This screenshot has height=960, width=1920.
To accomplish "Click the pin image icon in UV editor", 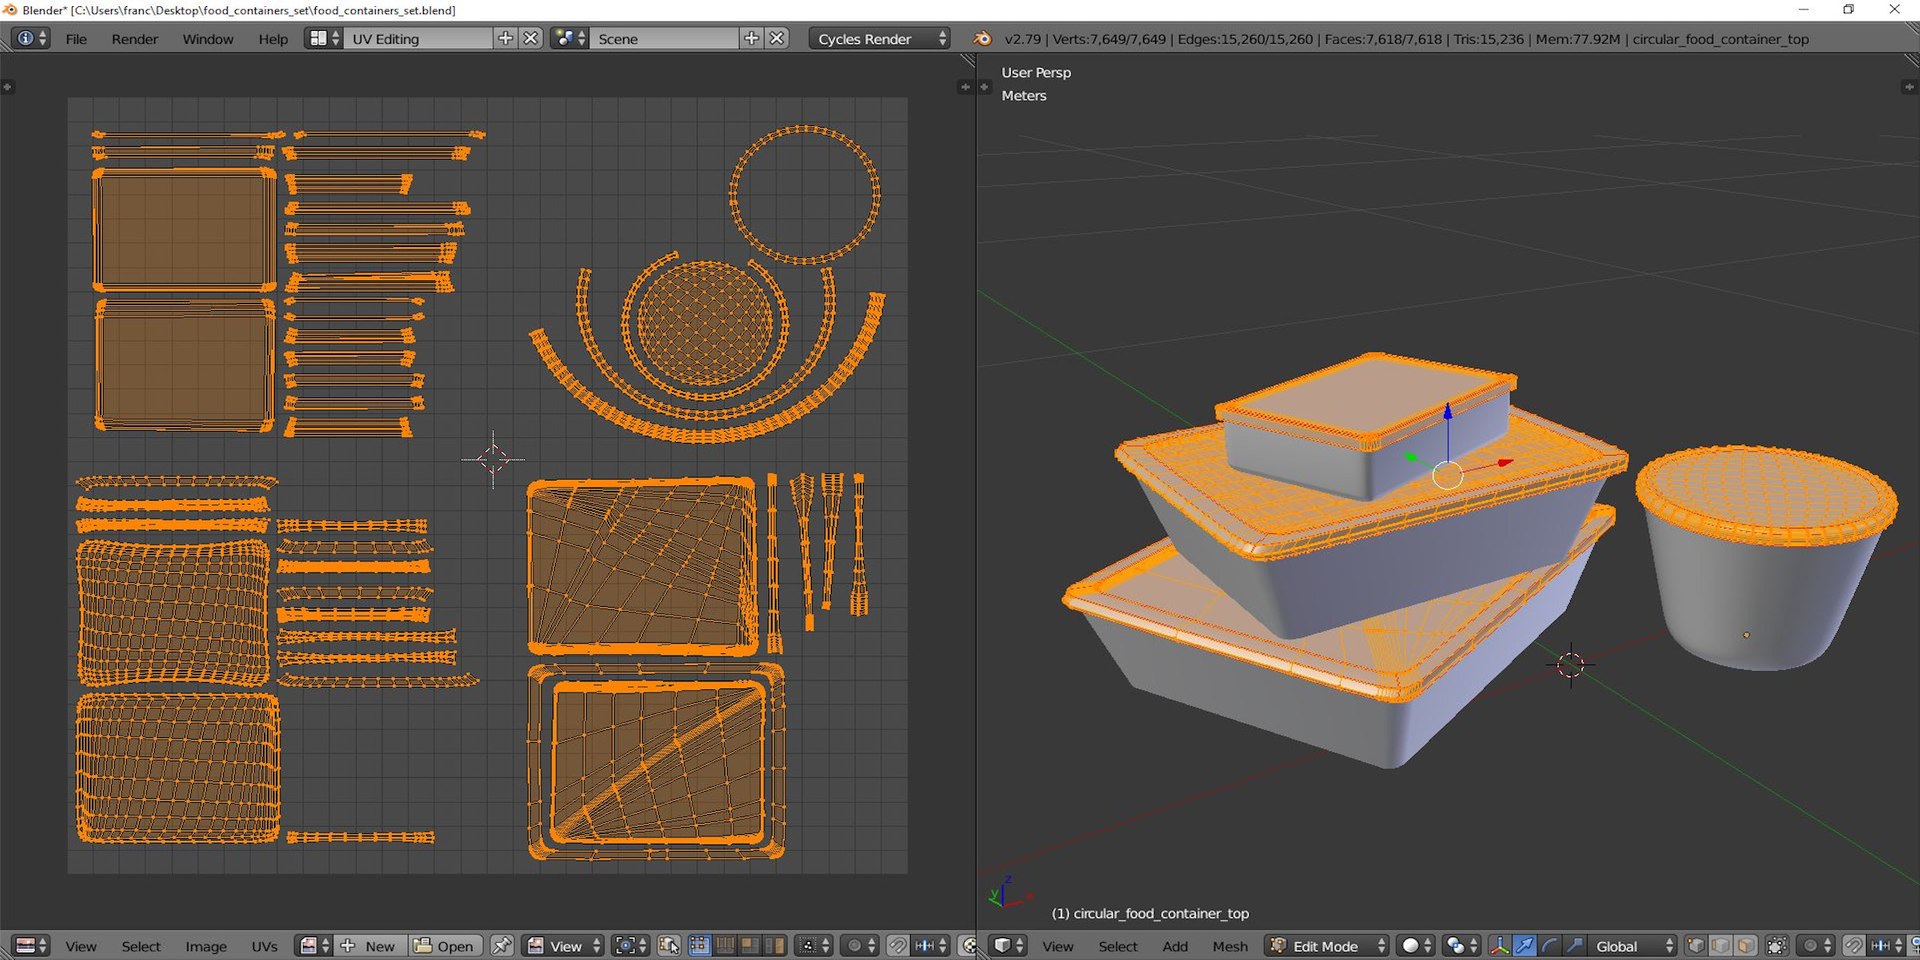I will click(502, 946).
